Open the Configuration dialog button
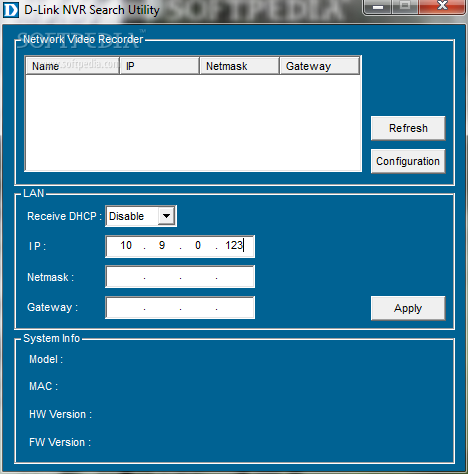This screenshot has height=474, width=468. click(408, 161)
